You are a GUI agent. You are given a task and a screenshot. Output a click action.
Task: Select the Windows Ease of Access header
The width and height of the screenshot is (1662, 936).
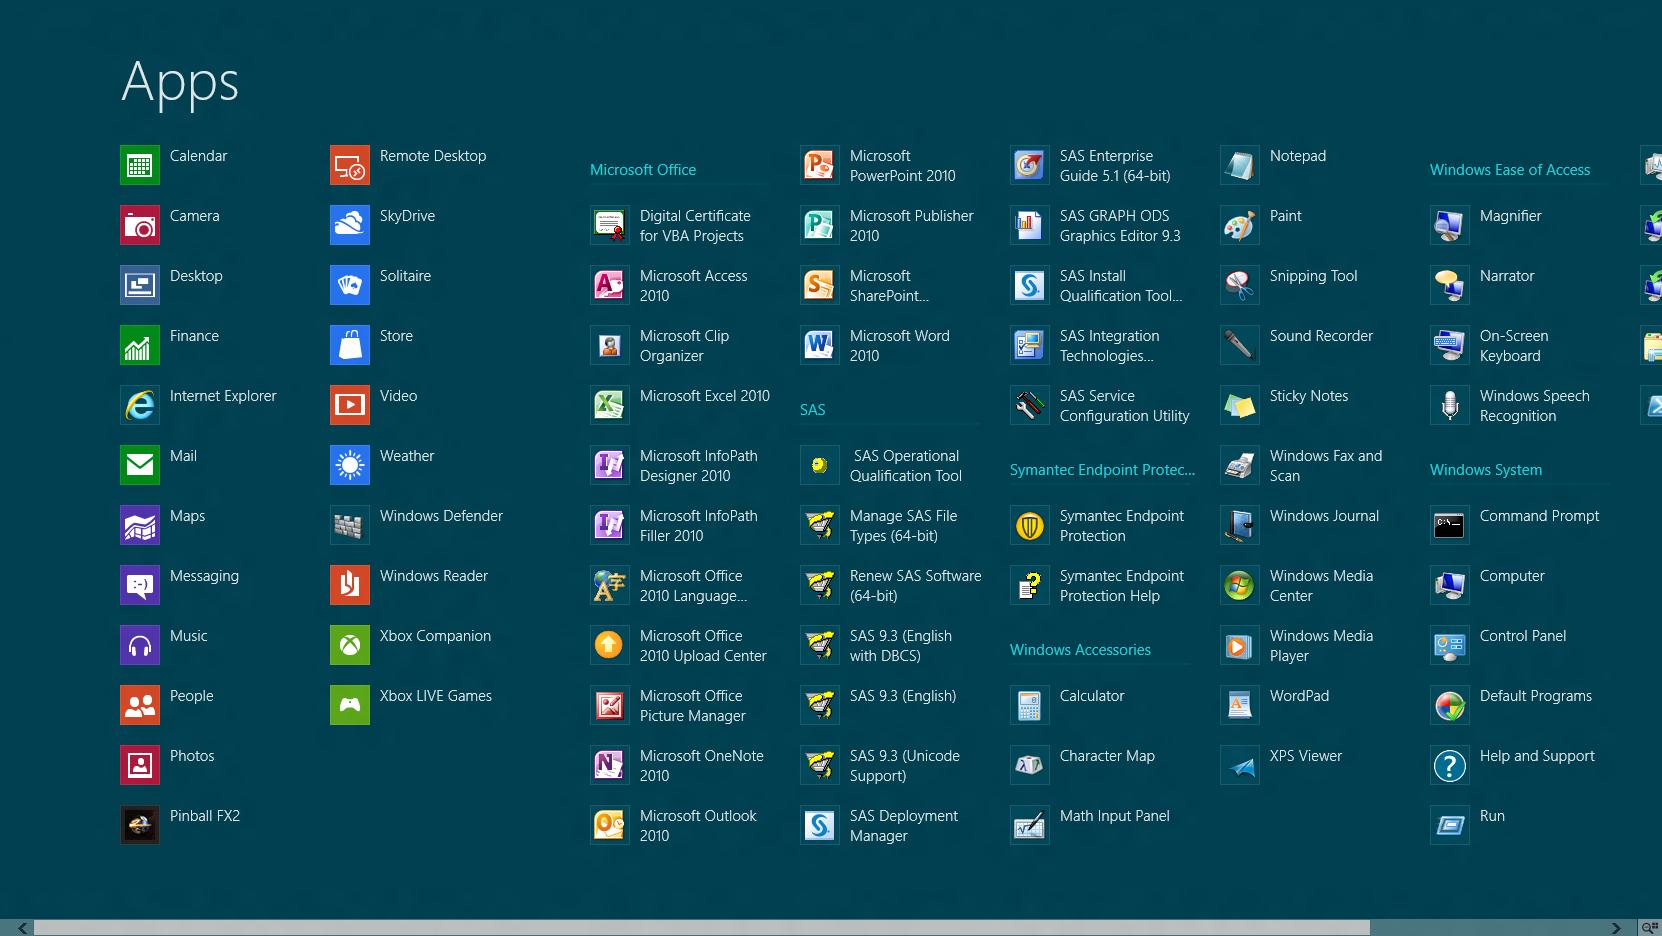point(1510,170)
